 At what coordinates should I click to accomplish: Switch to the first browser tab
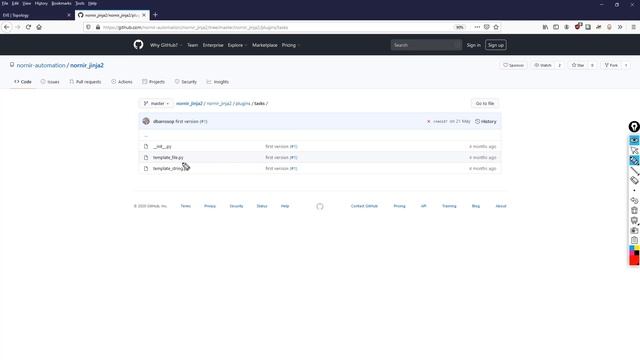37,15
